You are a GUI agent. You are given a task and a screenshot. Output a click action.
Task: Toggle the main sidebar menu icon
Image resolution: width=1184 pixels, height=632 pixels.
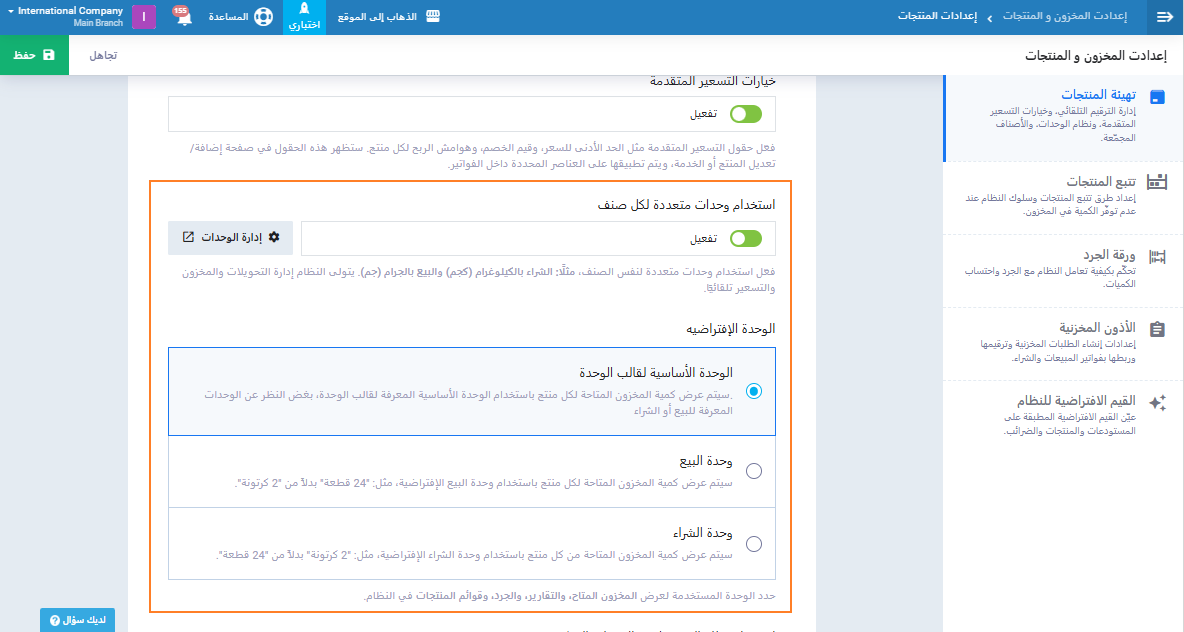coord(1163,17)
